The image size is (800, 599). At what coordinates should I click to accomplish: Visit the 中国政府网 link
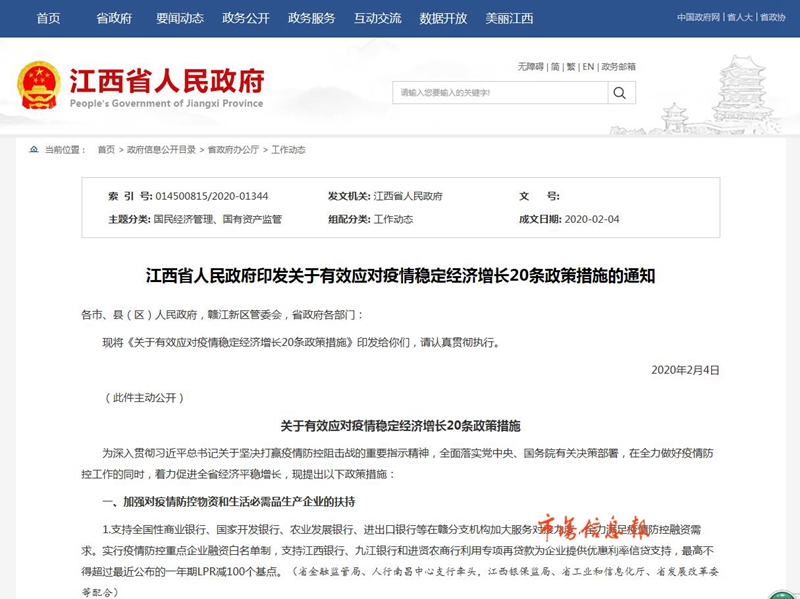698,17
